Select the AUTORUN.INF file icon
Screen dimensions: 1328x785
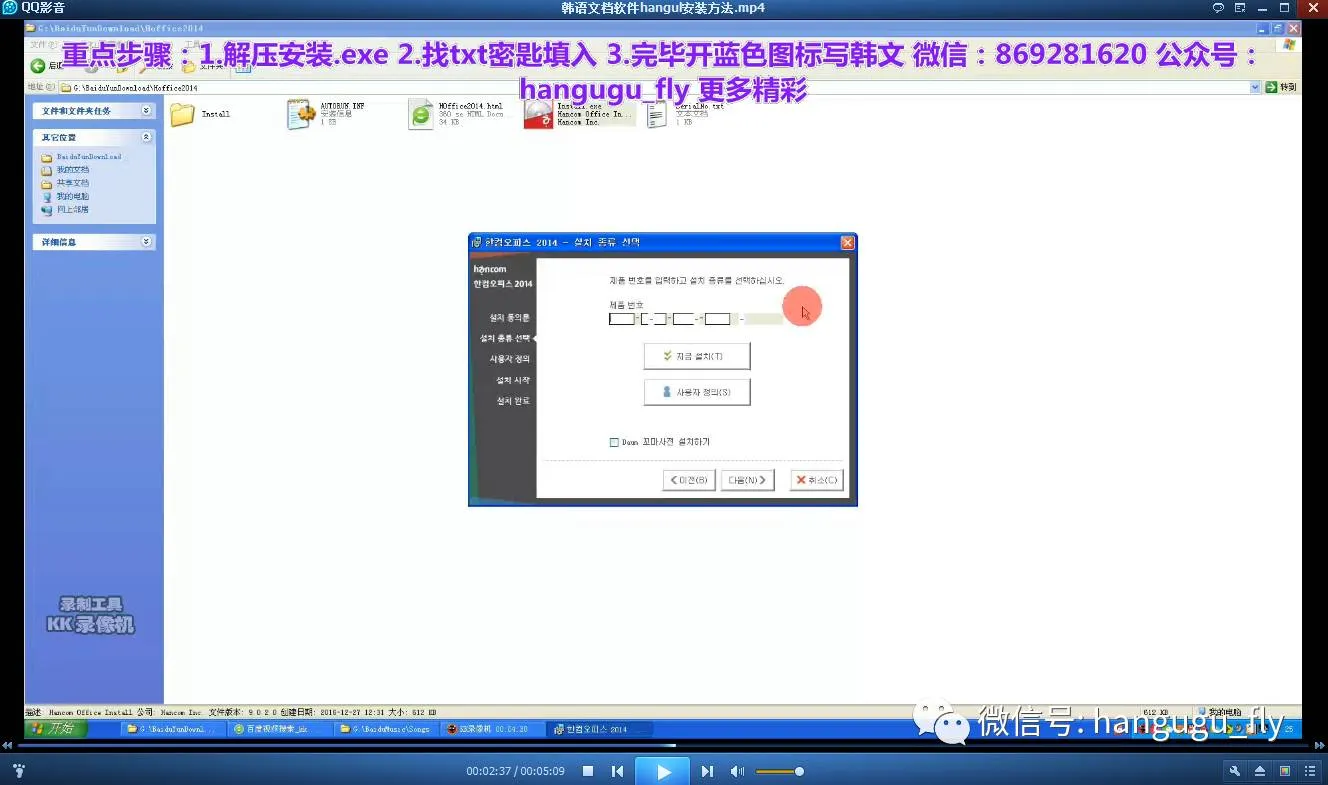click(300, 115)
